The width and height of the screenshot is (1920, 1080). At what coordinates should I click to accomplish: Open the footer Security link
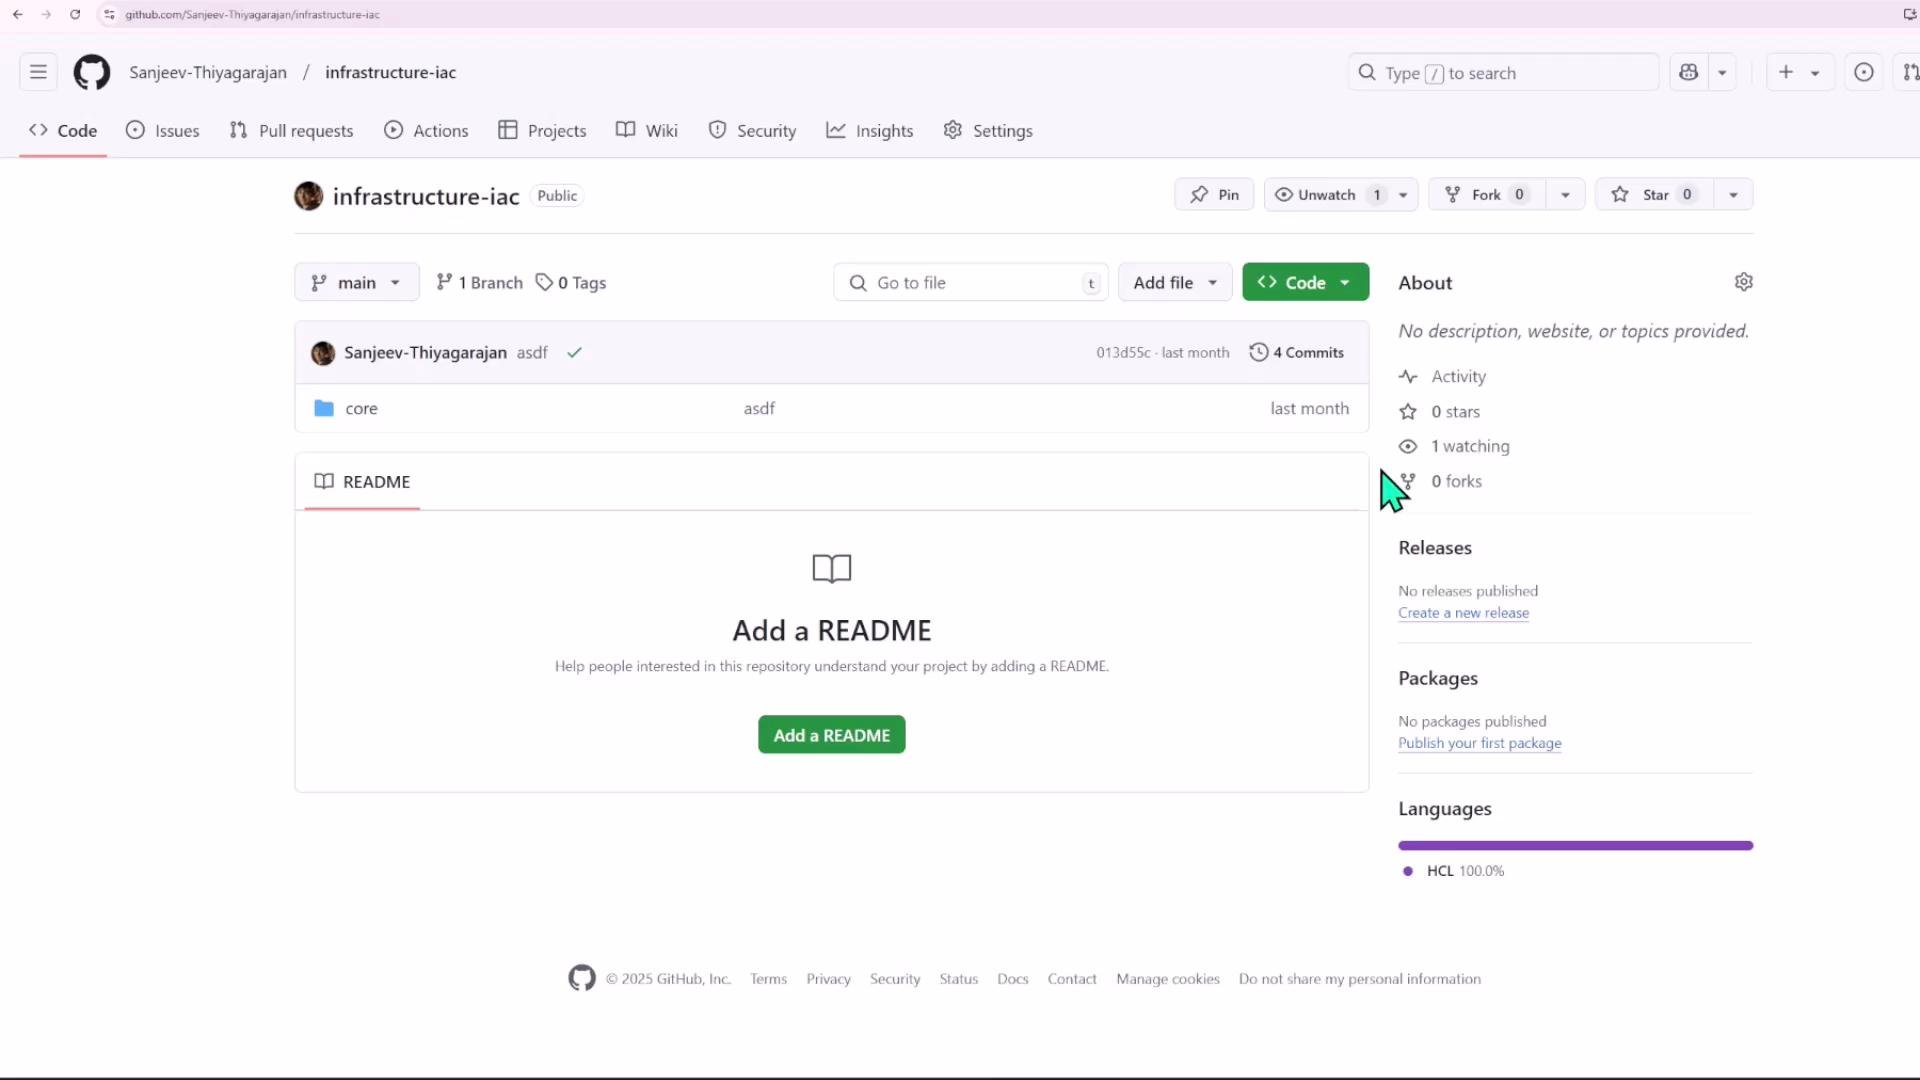(895, 979)
